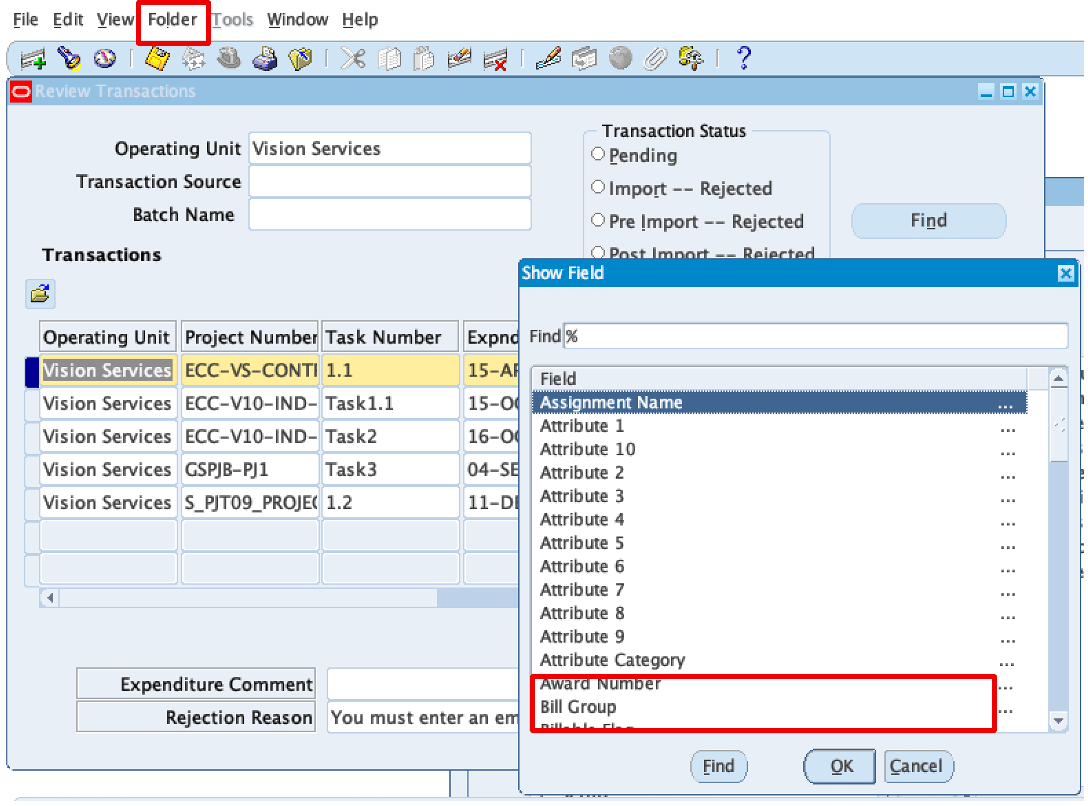Select Attribute Category in the field list
Image resolution: width=1088 pixels, height=806 pixels.
point(612,660)
